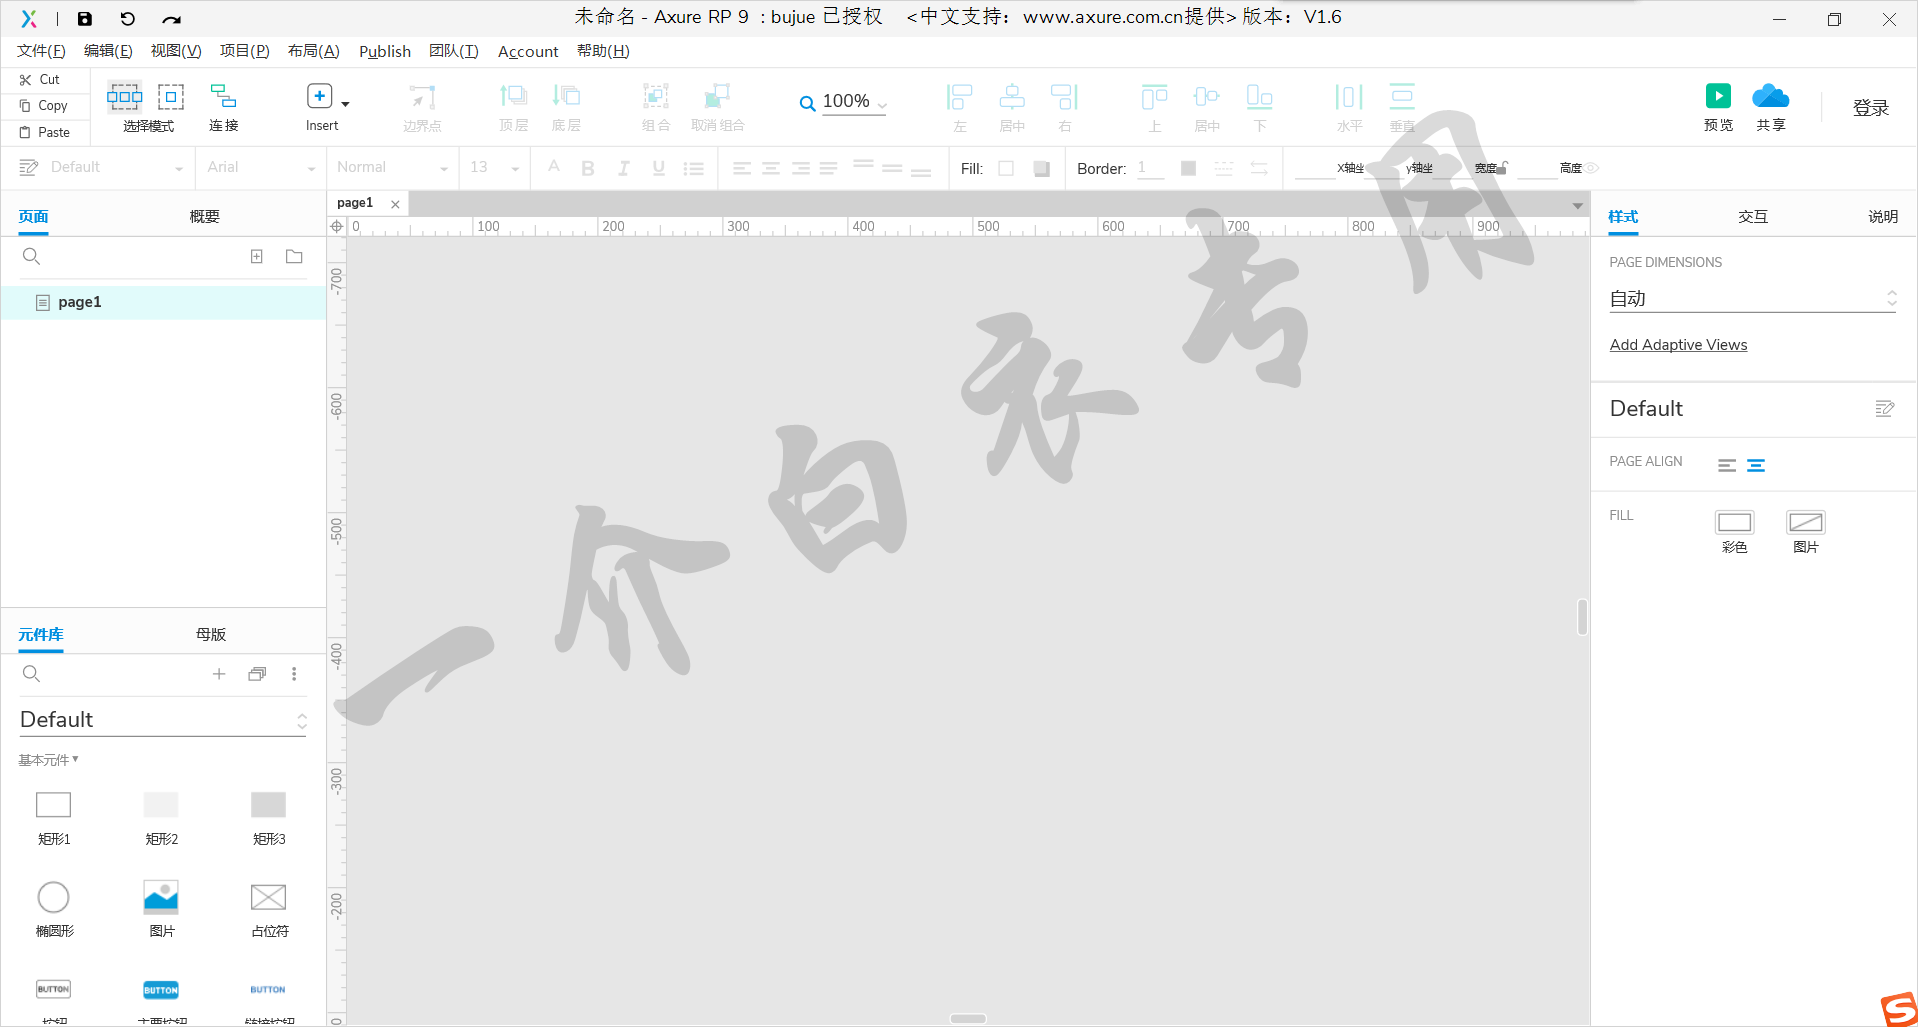The image size is (1918, 1027).
Task: Open the page tabs list dropdown arrow
Action: 1577,206
